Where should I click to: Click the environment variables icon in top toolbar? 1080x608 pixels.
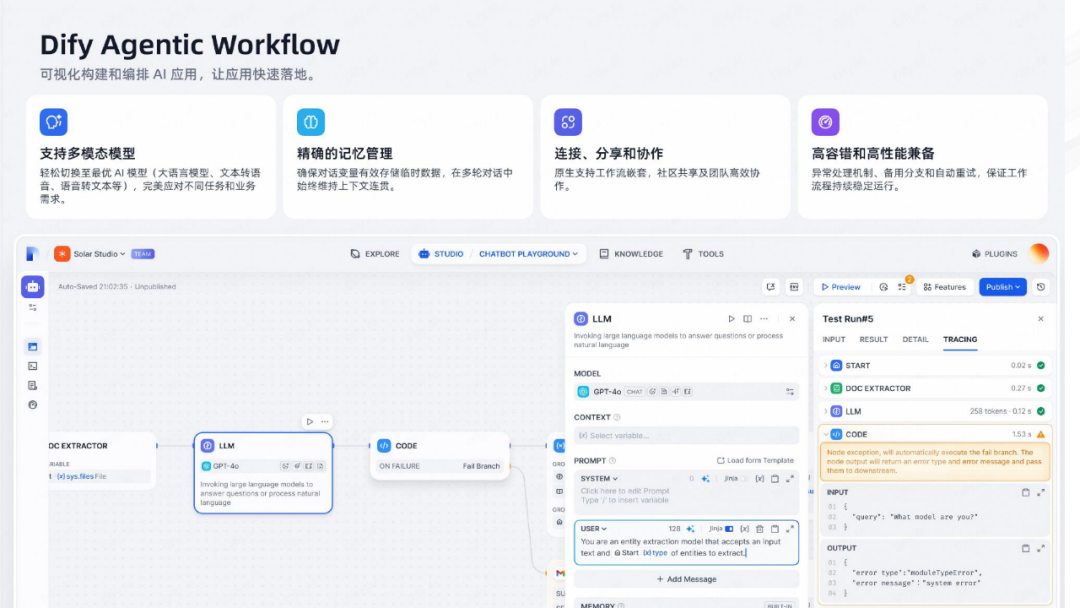794,287
